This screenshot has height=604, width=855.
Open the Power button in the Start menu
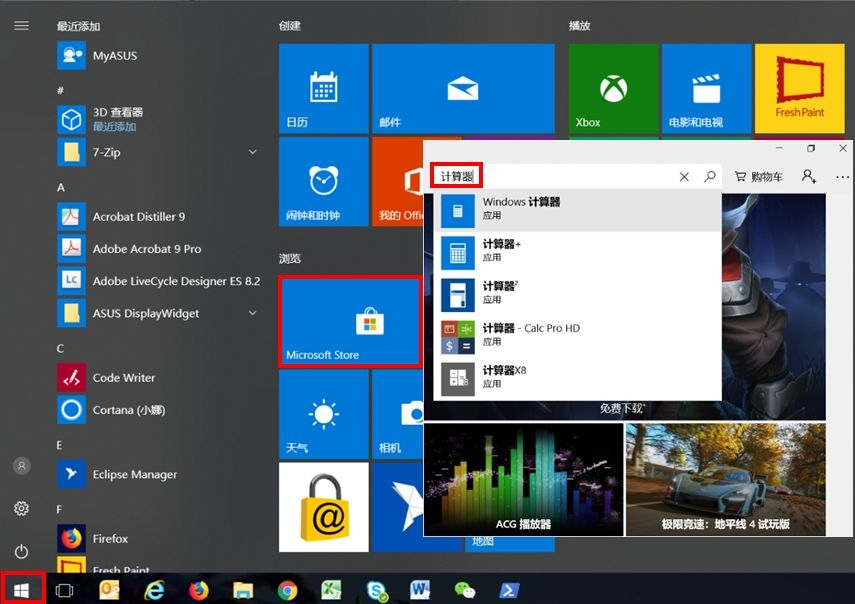point(21,551)
